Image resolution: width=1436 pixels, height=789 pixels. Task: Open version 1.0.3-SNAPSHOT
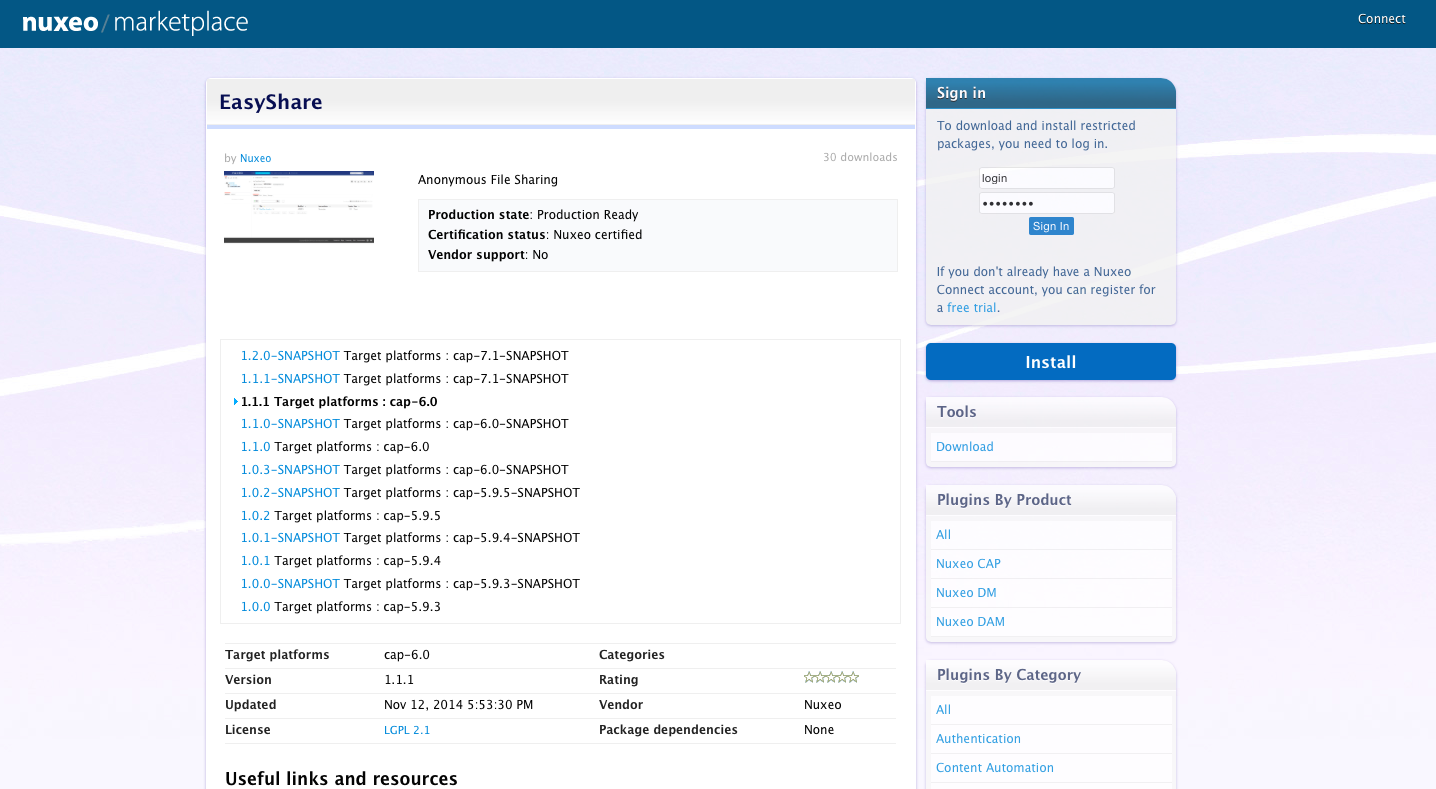(x=290, y=470)
